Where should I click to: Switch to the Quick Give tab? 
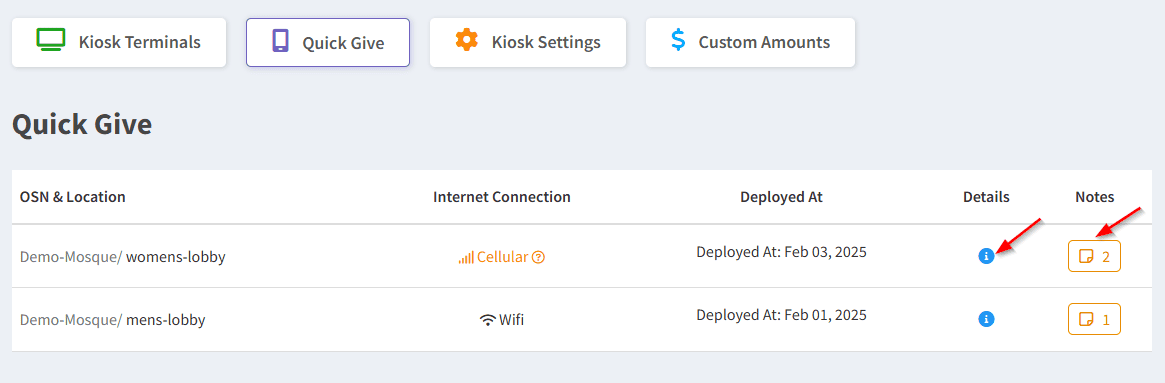(x=328, y=42)
